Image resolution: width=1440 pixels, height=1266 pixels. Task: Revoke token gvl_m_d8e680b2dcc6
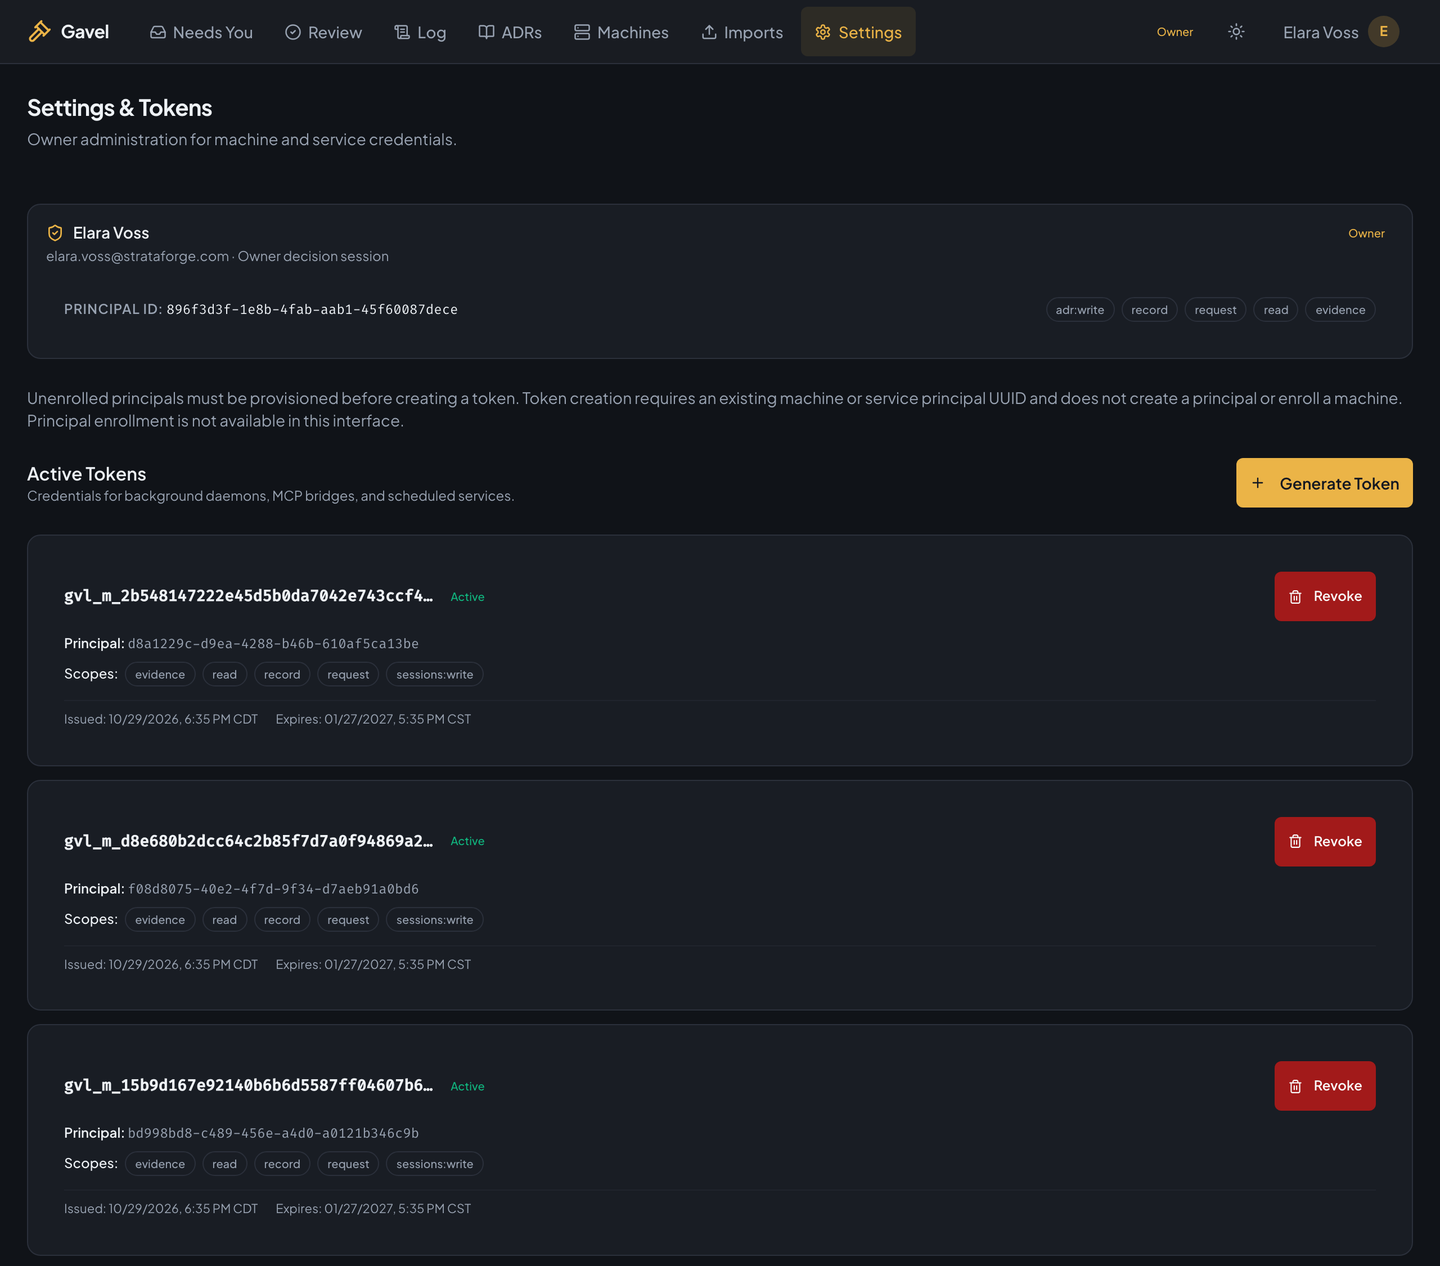tap(1325, 842)
